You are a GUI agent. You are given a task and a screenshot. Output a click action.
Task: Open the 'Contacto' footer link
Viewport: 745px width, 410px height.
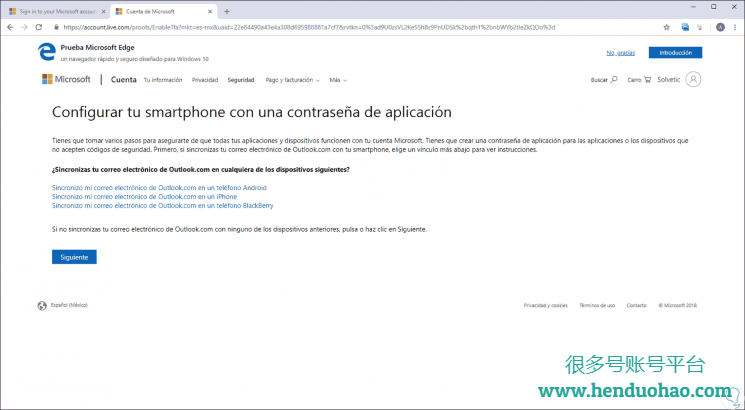[x=636, y=305]
